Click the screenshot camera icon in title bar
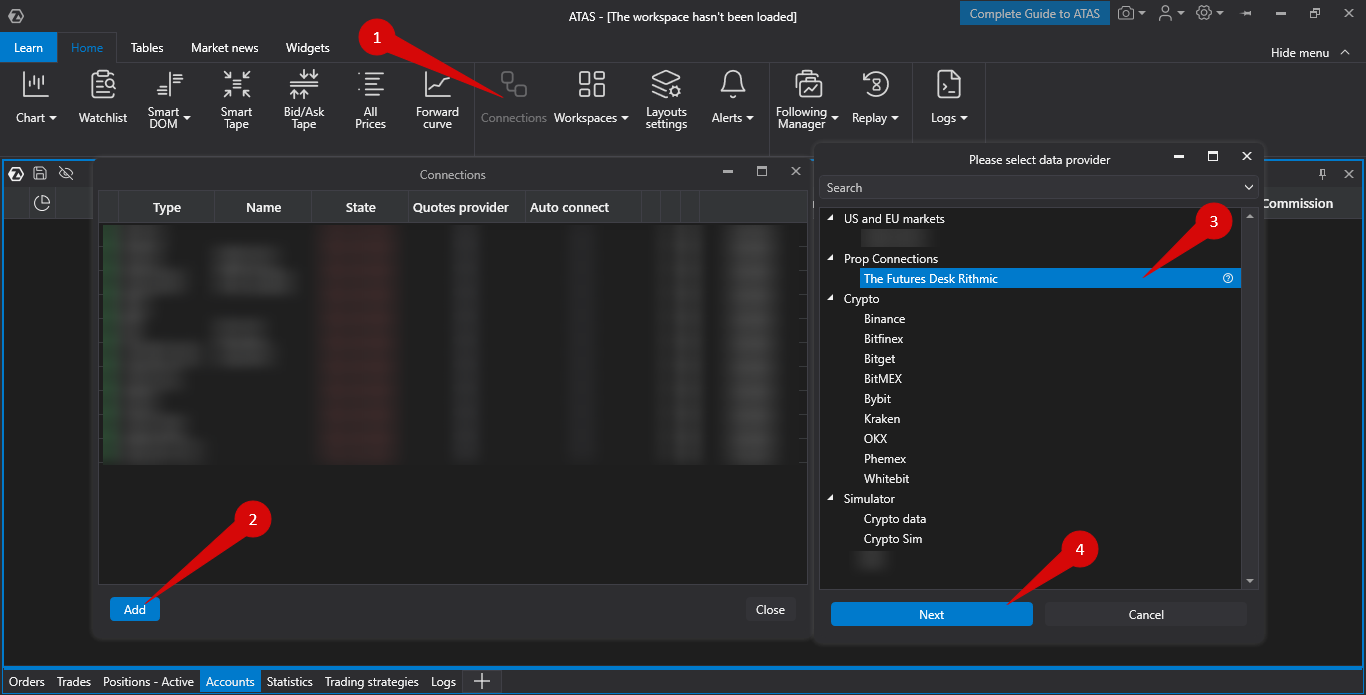 [x=1127, y=13]
